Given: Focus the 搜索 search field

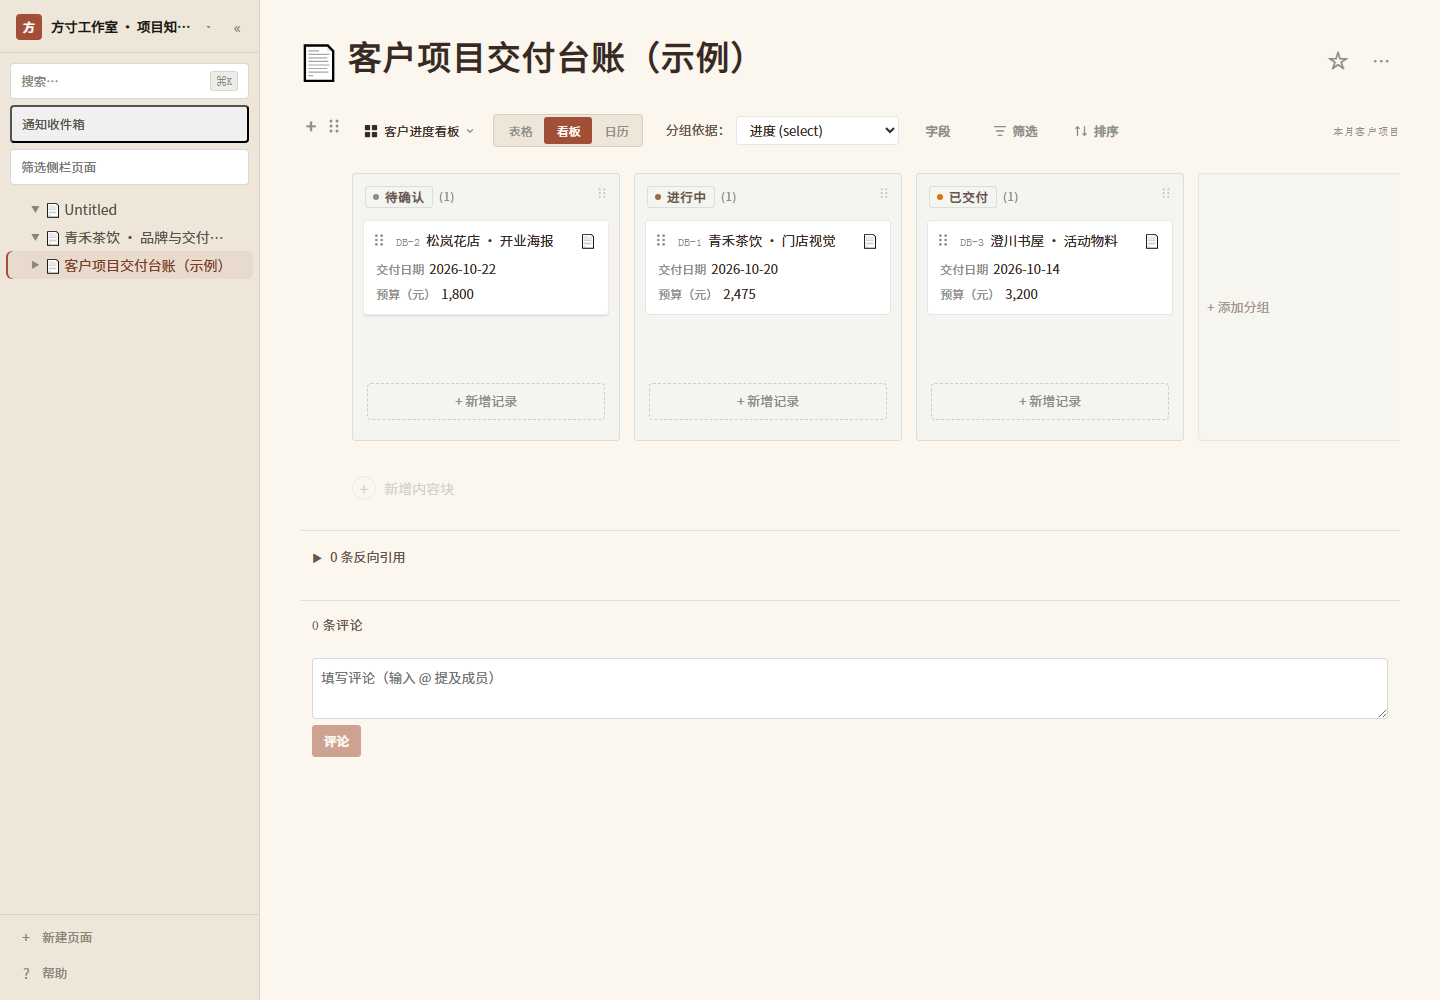Looking at the screenshot, I should (x=129, y=81).
